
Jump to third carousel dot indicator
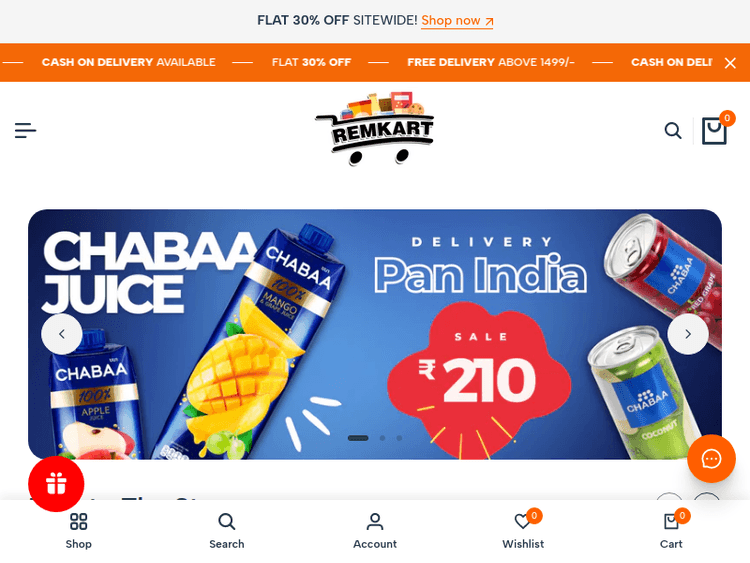[x=399, y=438]
